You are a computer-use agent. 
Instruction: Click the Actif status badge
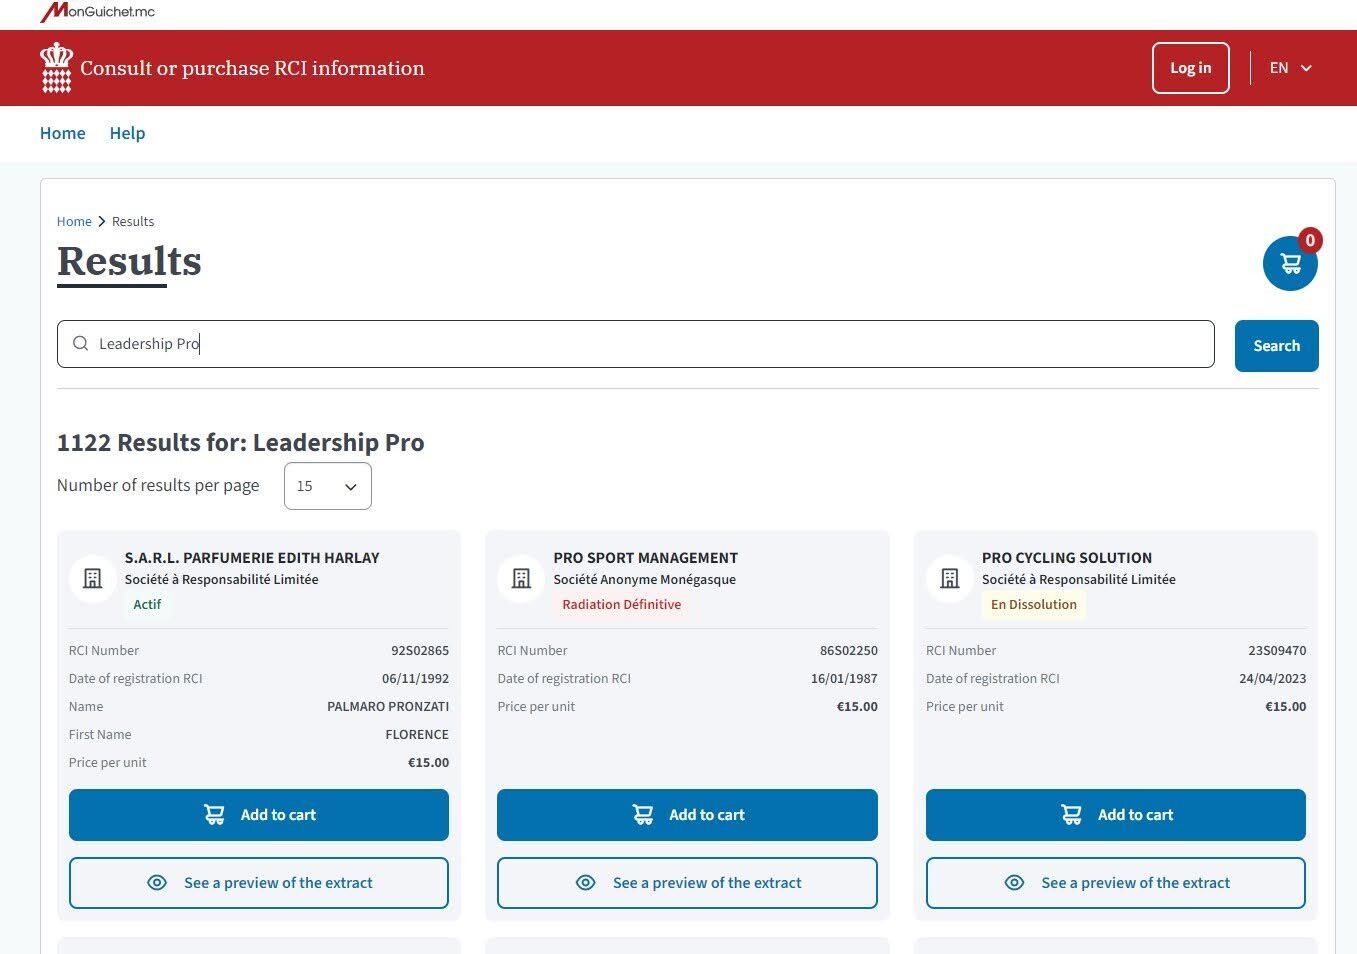point(147,604)
